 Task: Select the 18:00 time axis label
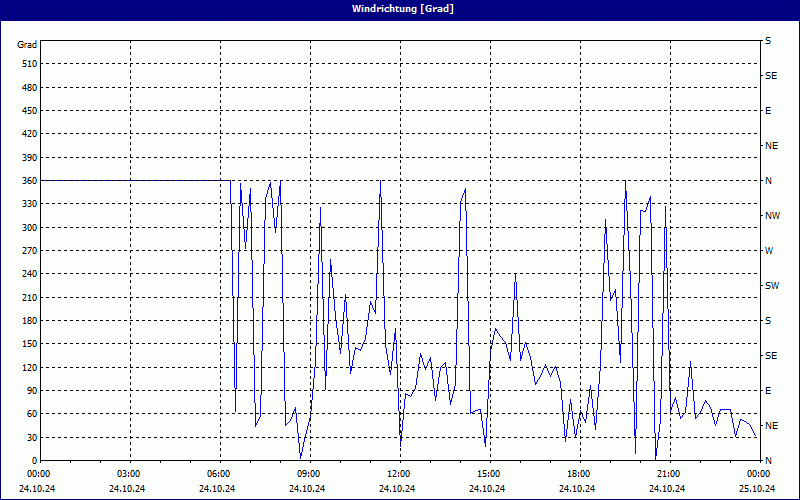[578, 473]
